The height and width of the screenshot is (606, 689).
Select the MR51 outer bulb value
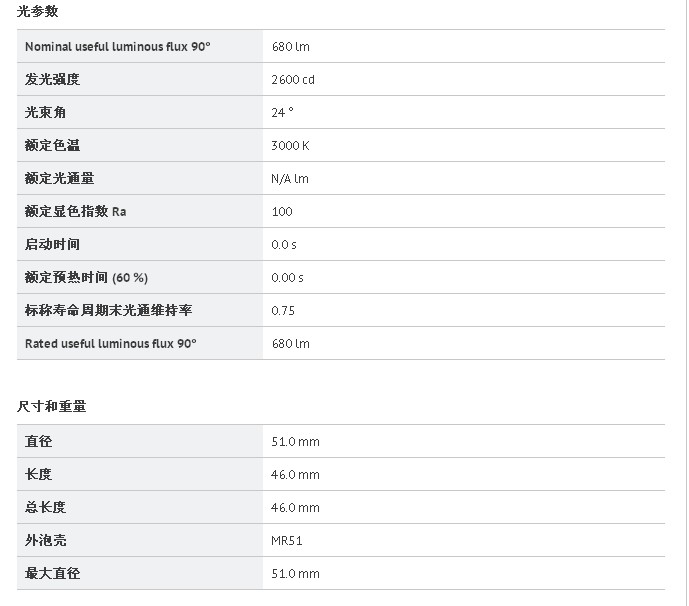[x=287, y=540]
